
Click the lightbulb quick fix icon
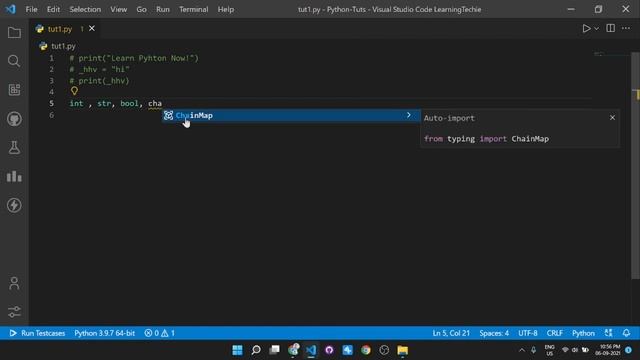pyautogui.click(x=74, y=91)
